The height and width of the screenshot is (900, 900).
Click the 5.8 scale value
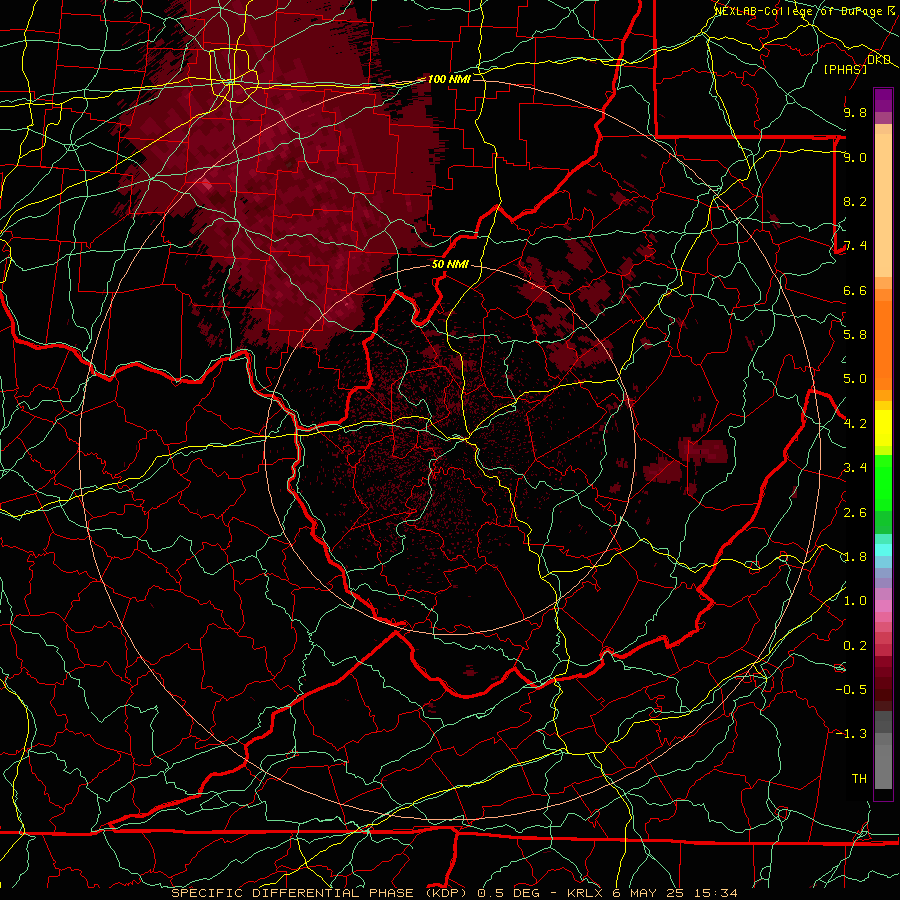coord(855,335)
